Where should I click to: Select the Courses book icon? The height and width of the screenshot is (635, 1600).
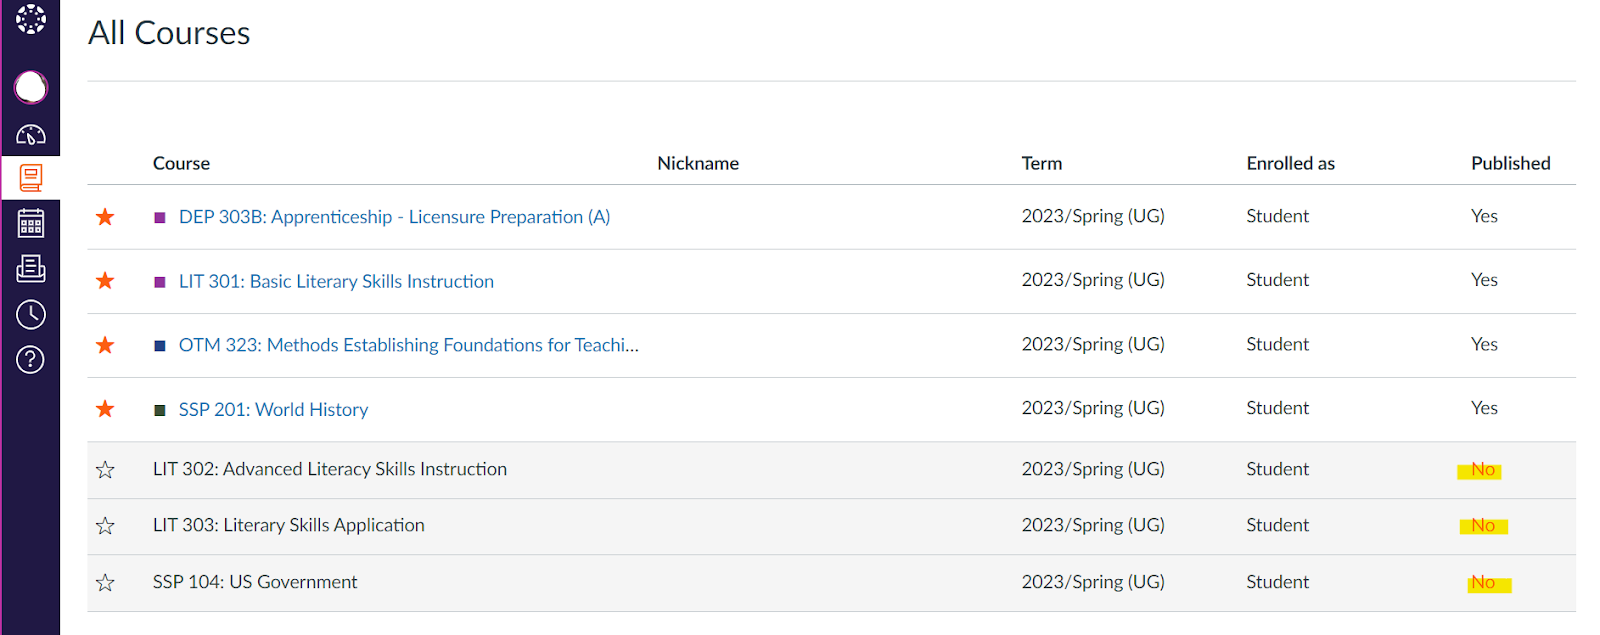[30, 178]
